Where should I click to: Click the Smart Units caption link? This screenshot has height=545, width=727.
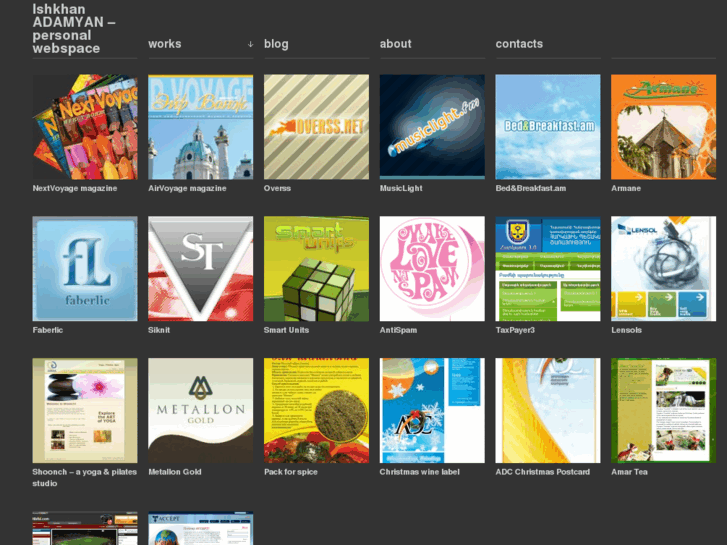point(287,330)
